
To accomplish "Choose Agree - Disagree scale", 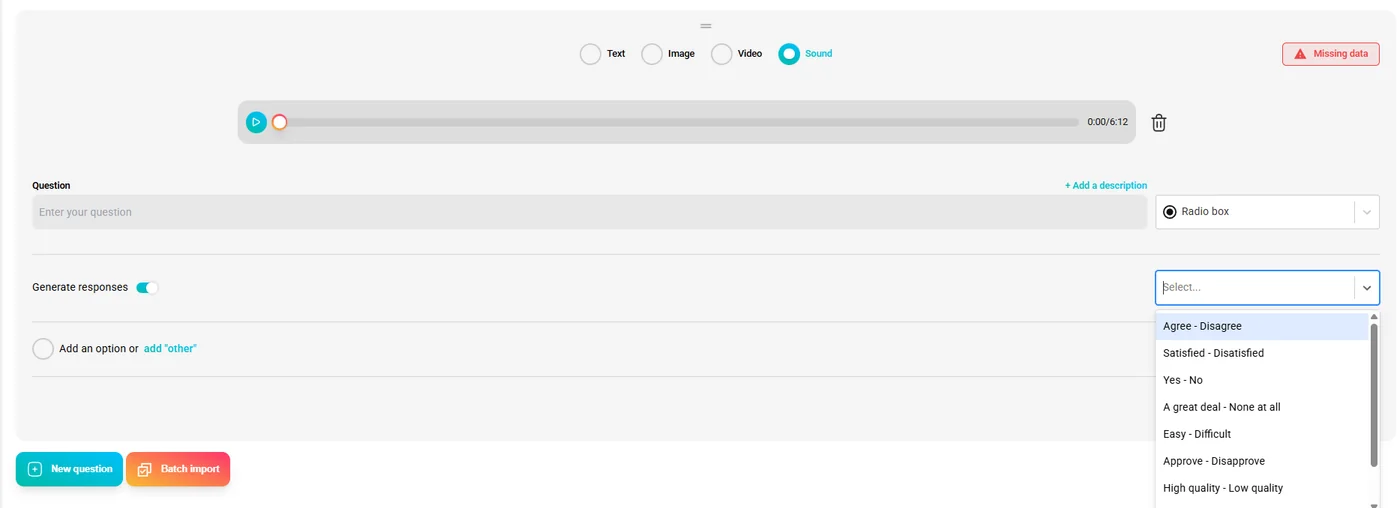I will (1262, 326).
